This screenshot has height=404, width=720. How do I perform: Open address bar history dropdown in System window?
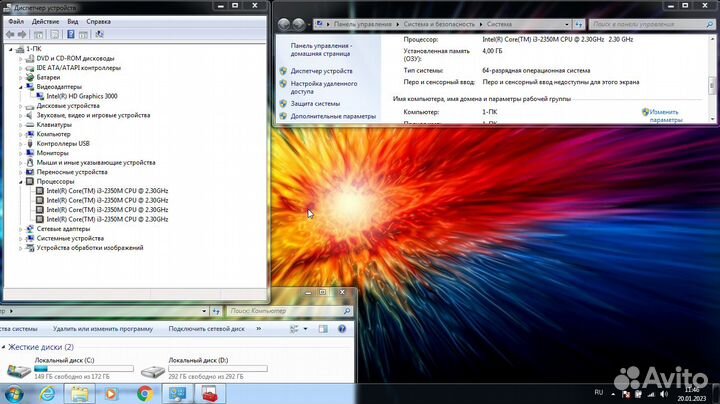pos(567,24)
